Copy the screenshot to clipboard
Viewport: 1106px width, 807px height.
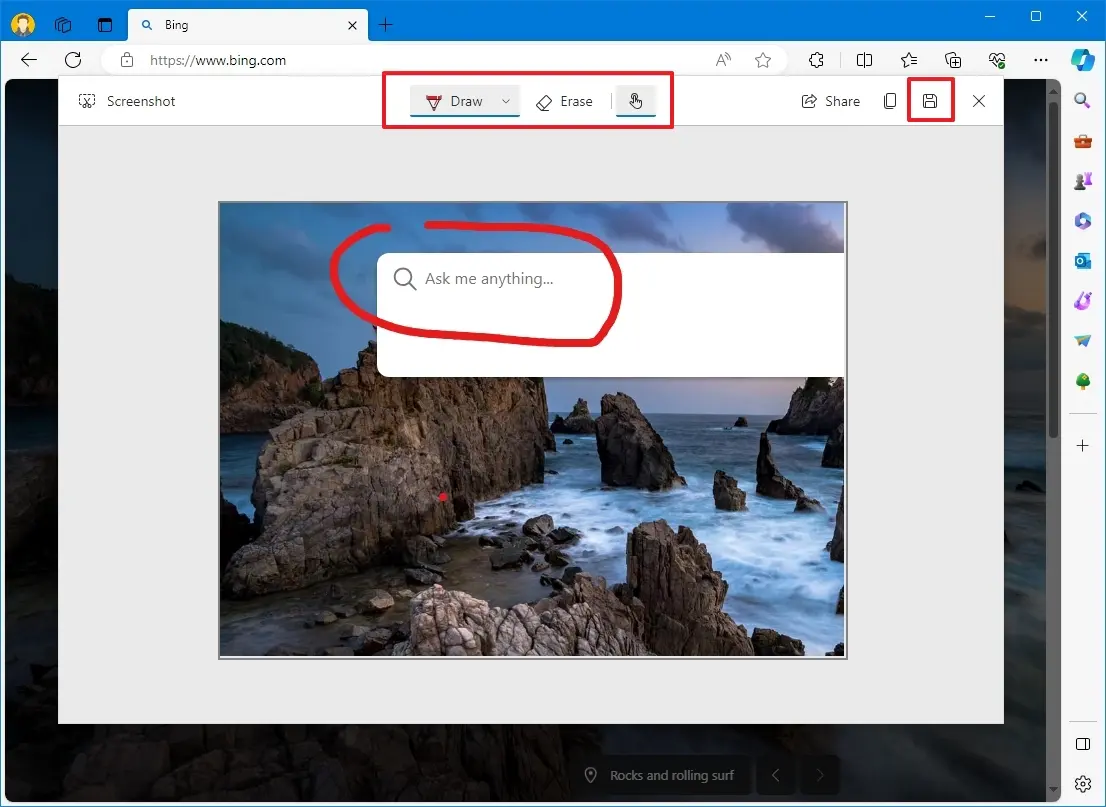pos(890,101)
